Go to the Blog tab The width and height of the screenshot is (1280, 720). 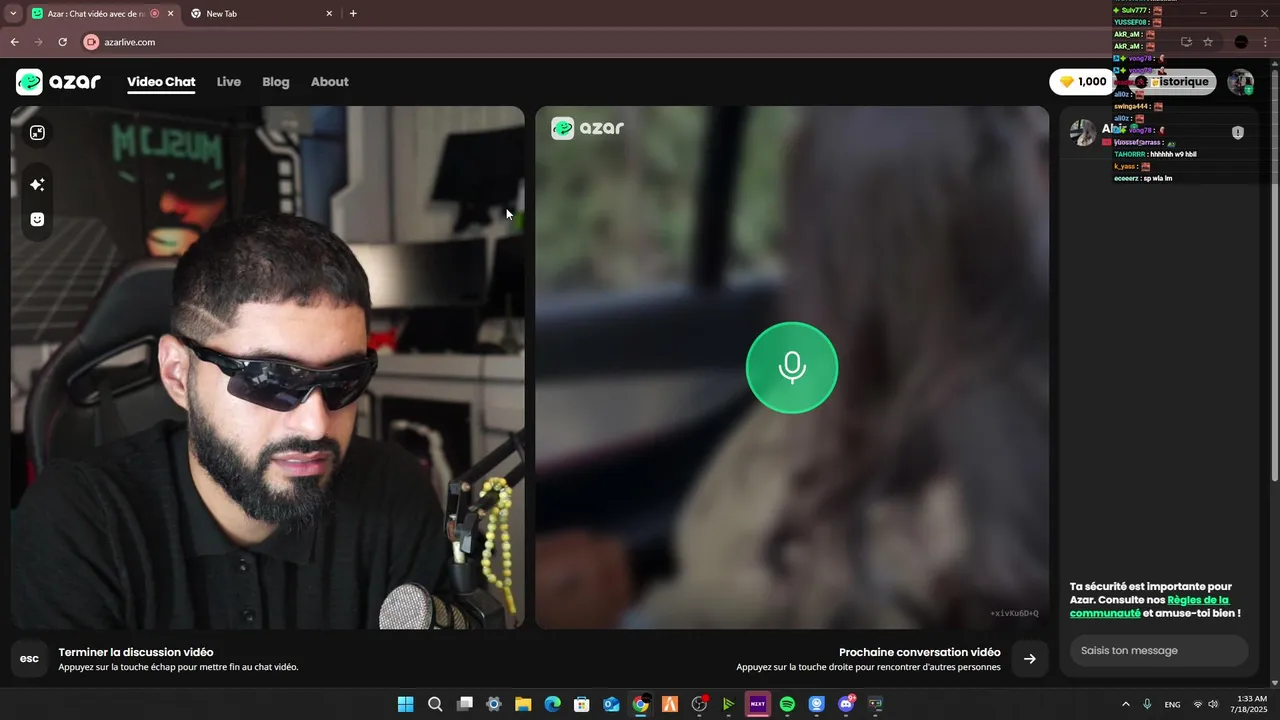click(276, 82)
